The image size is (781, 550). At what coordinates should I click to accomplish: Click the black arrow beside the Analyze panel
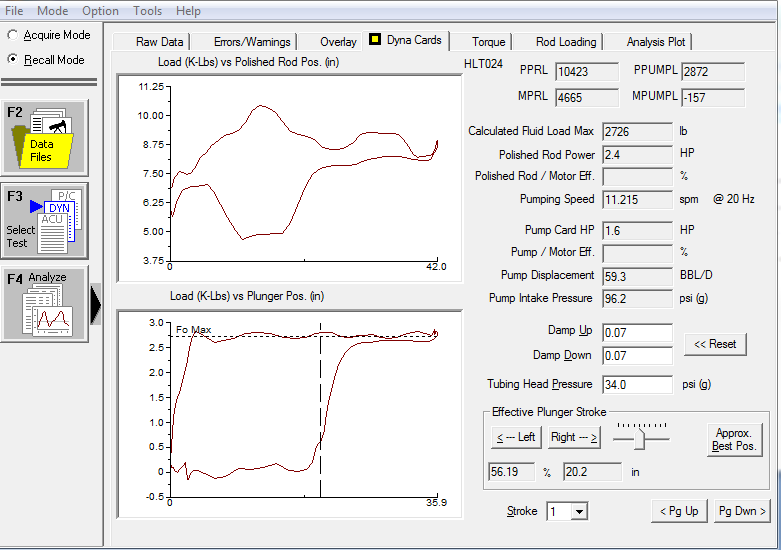pos(96,304)
